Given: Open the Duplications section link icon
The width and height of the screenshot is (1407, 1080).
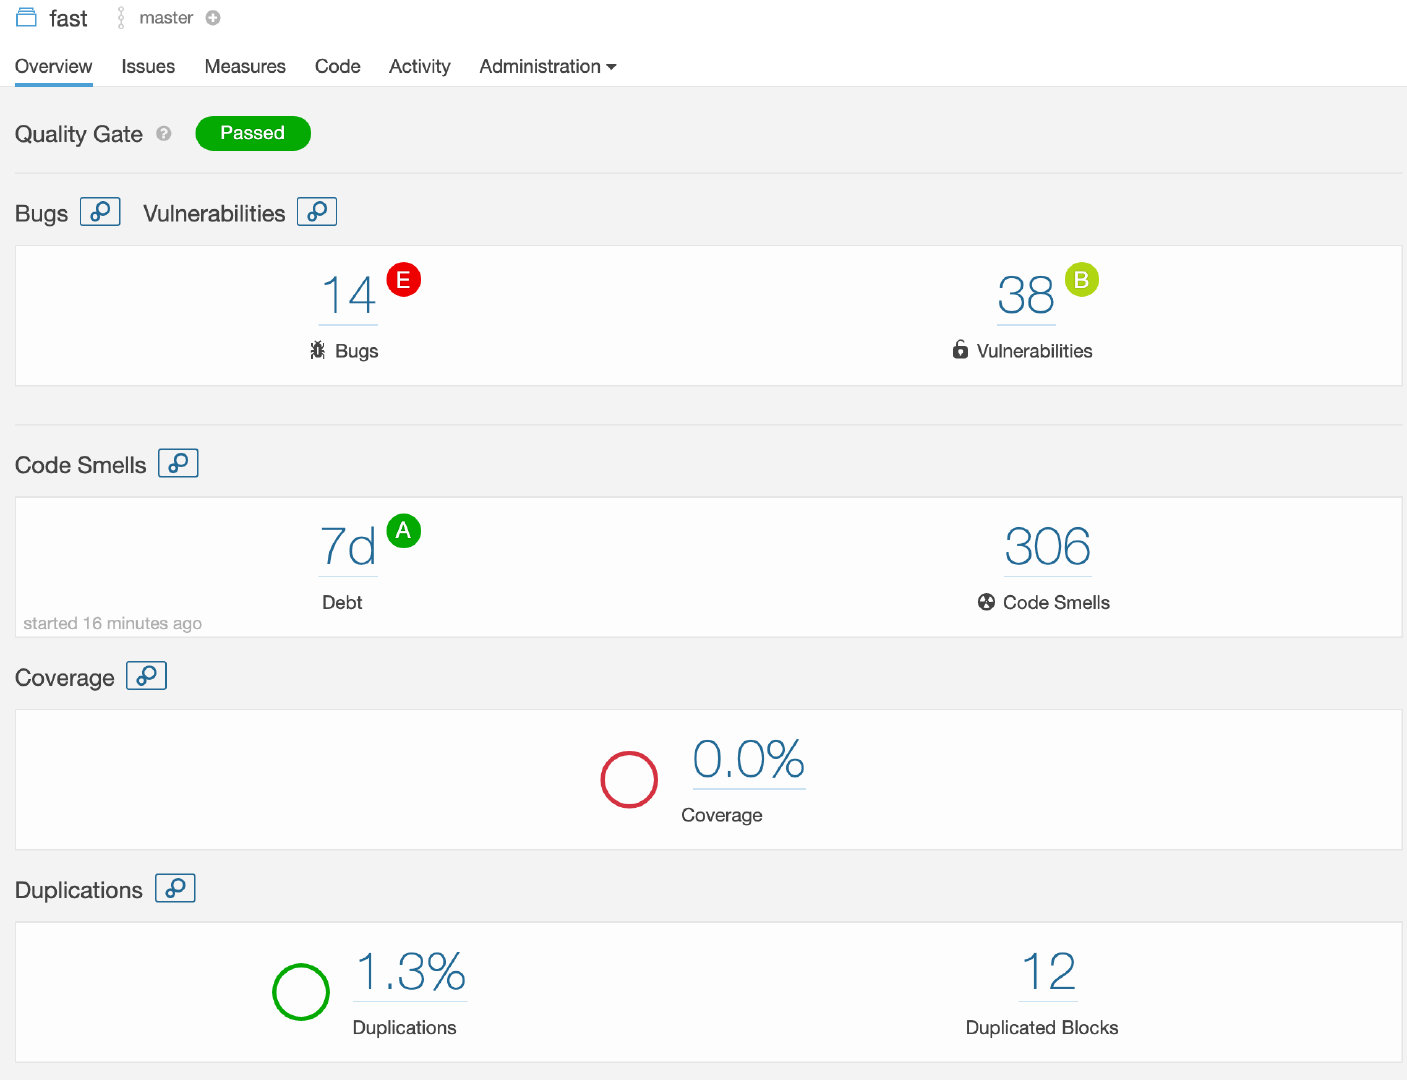Looking at the screenshot, I should pos(175,888).
